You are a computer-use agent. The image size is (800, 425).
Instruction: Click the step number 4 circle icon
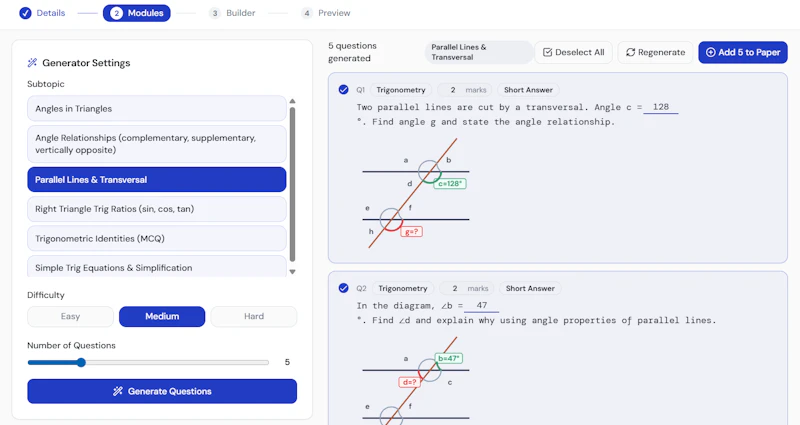pyautogui.click(x=307, y=13)
